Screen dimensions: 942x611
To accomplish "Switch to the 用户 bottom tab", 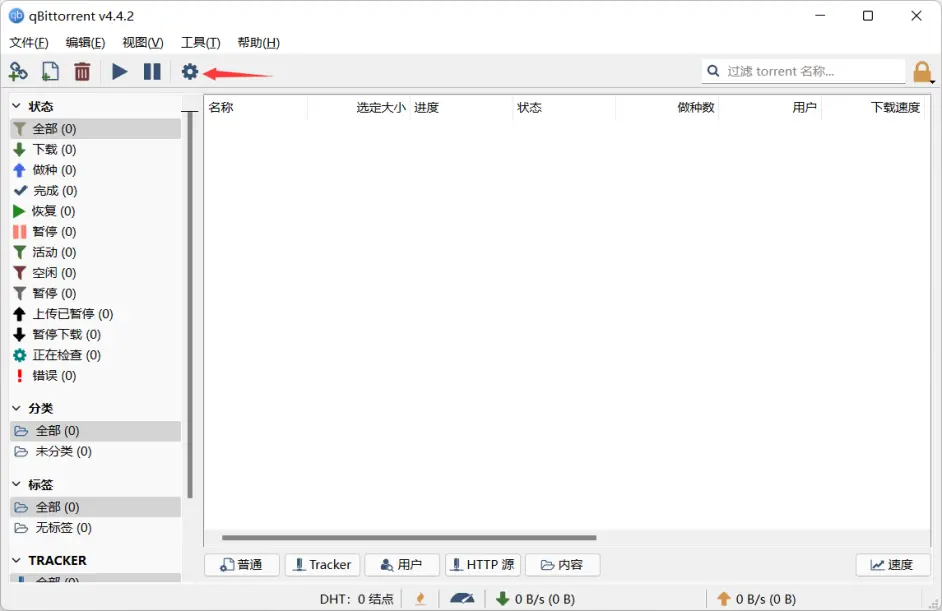I will [402, 565].
